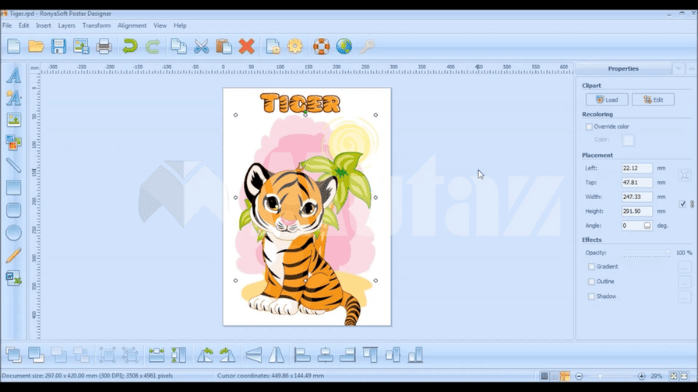Open the Help menu
The image size is (698, 392).
pyautogui.click(x=180, y=26)
